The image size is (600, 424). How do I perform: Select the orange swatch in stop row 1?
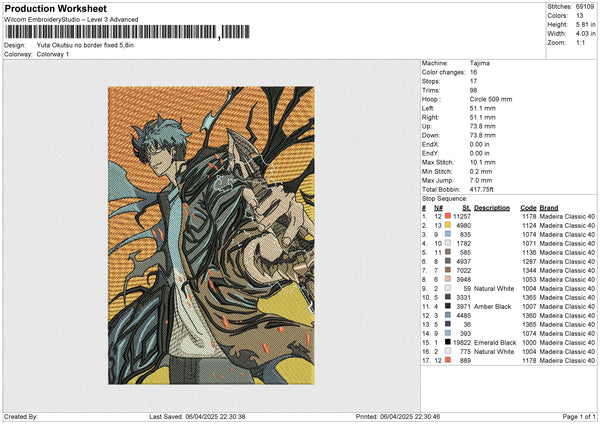447,217
